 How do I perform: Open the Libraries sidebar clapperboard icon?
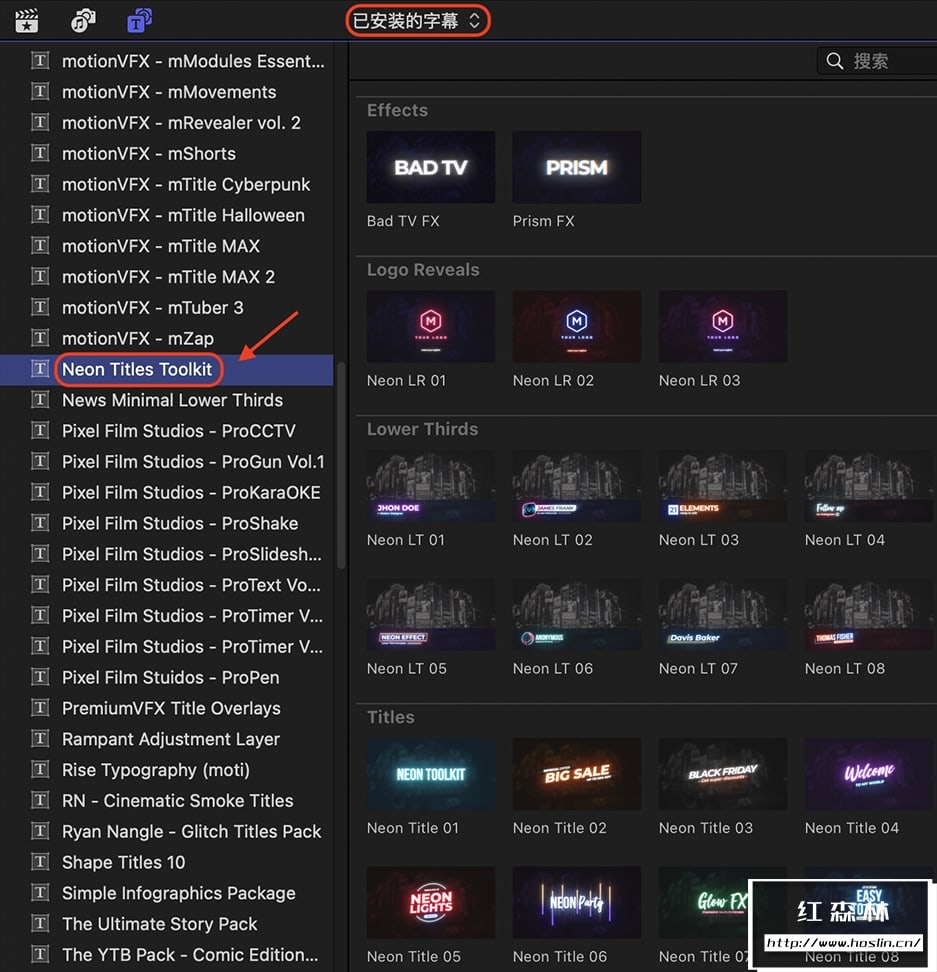[27, 20]
